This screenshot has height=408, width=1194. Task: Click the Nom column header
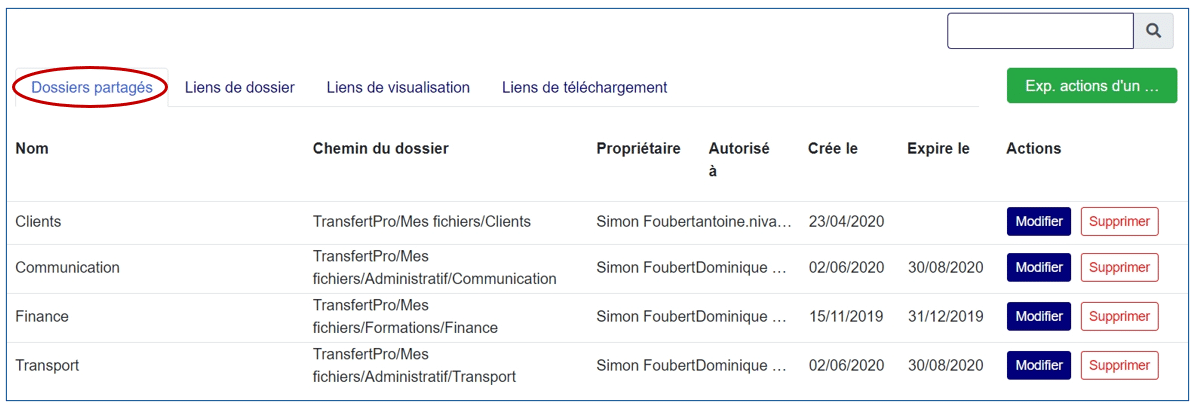32,148
